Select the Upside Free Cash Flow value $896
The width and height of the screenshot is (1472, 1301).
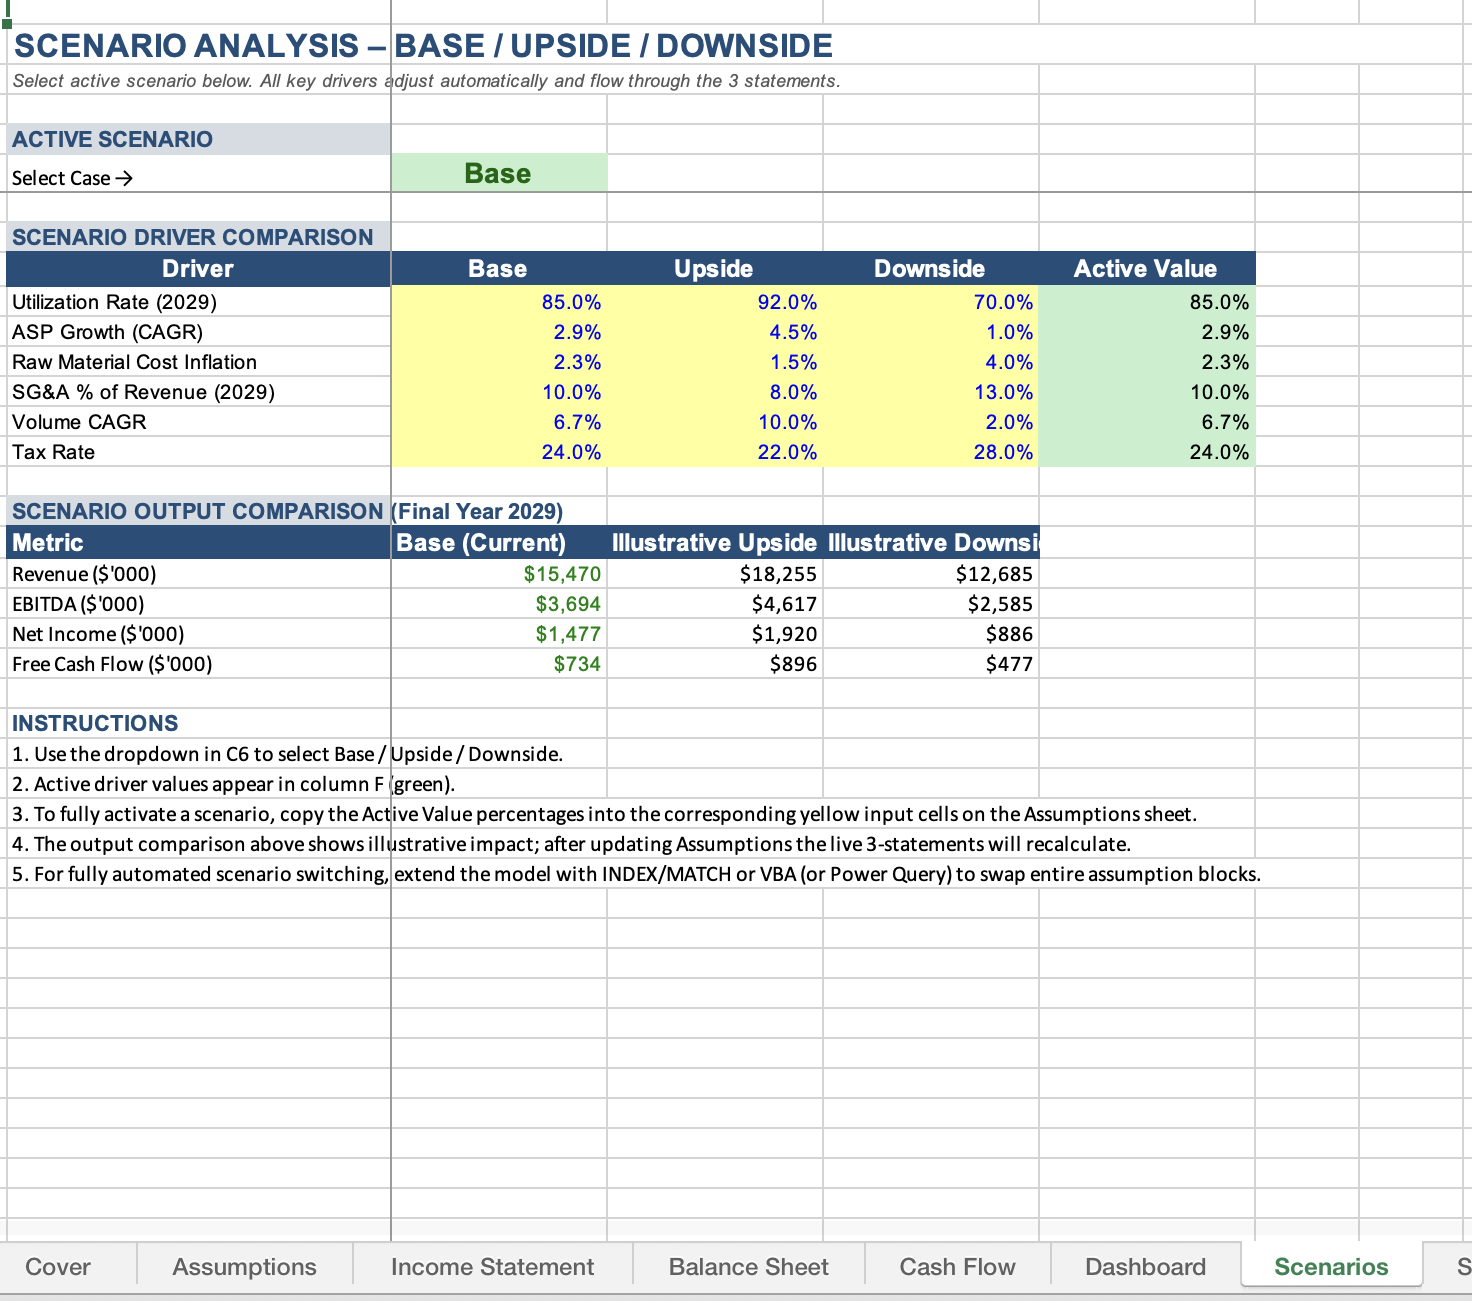coord(715,664)
